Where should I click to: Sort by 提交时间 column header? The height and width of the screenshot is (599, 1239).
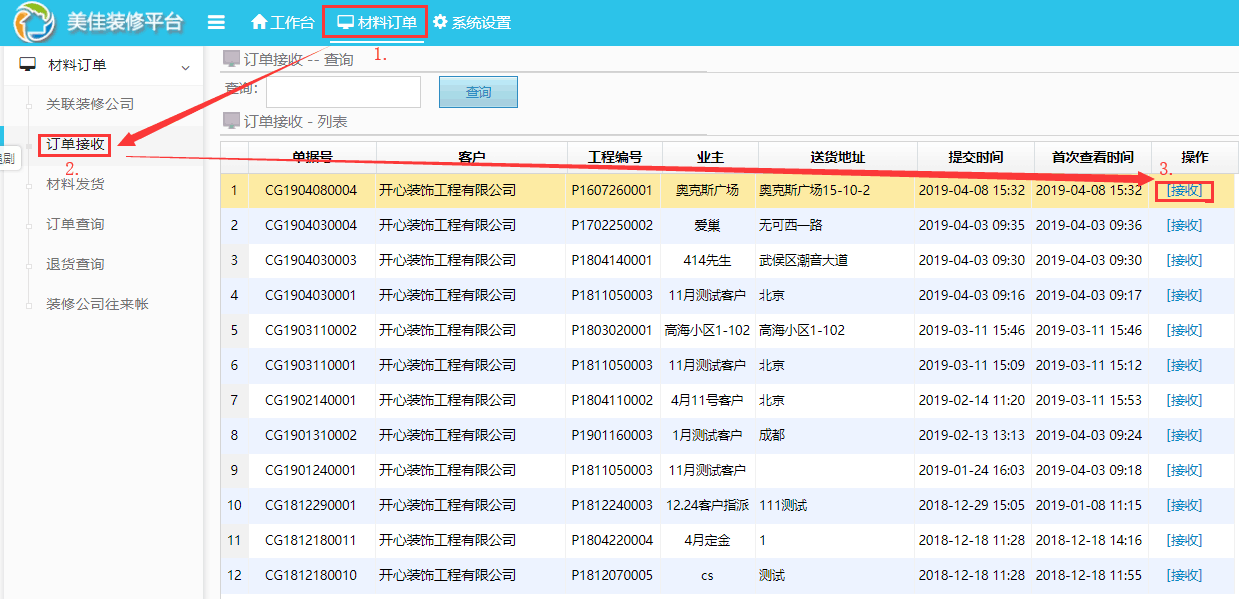(x=975, y=157)
